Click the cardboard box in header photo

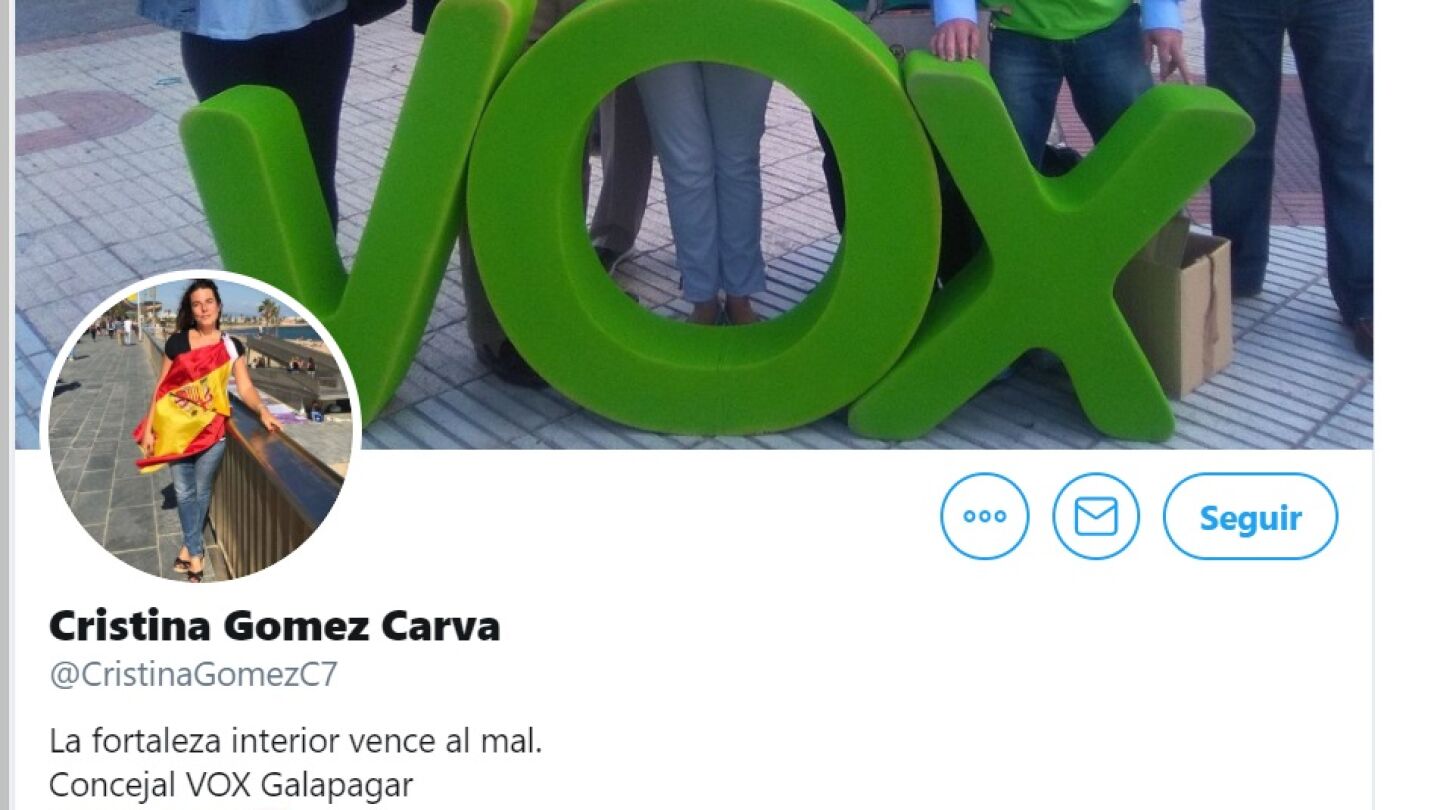pyautogui.click(x=1173, y=310)
